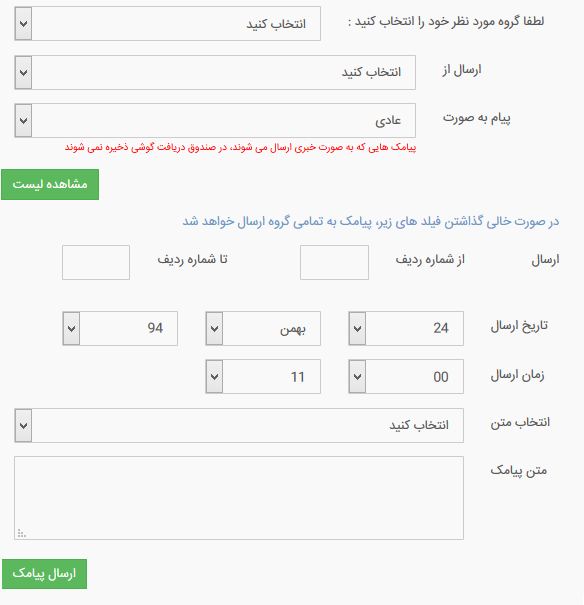Click the textarea resize grip handle
Screen dimensions: 584x605
coord(22,534)
